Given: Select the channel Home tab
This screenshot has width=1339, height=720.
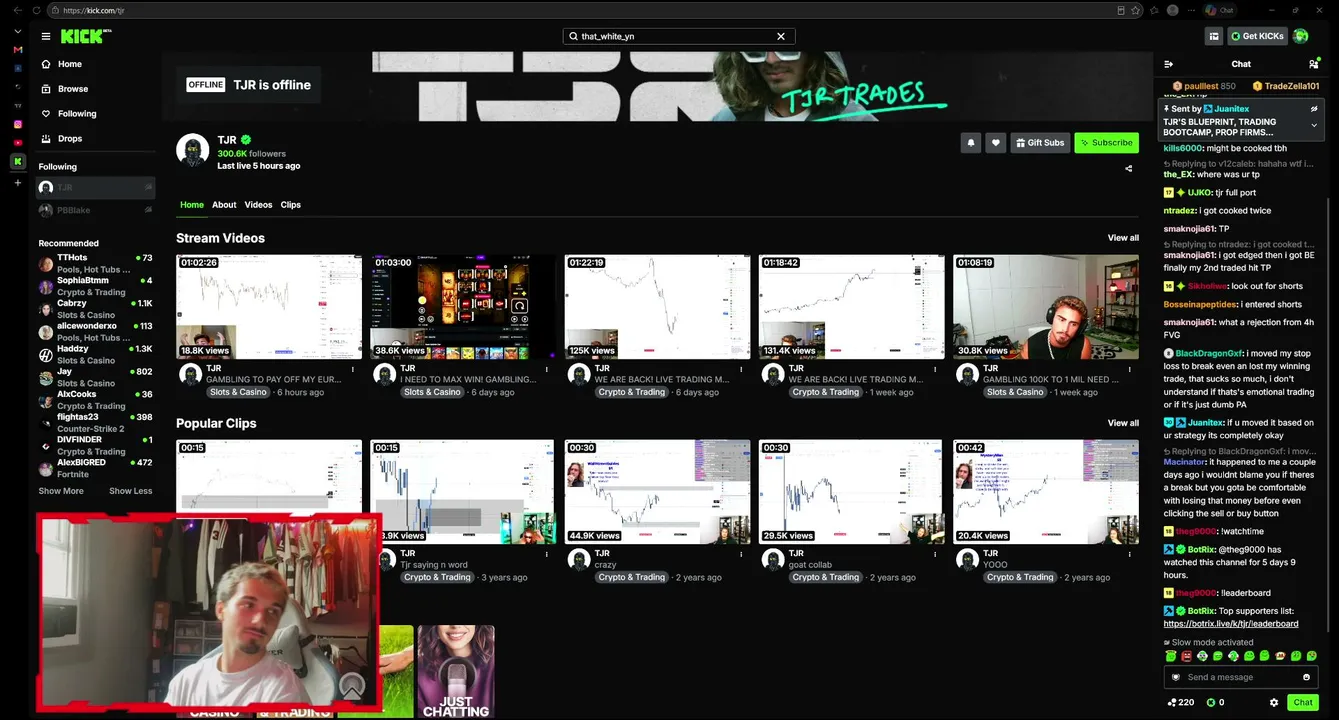Looking at the screenshot, I should (192, 205).
